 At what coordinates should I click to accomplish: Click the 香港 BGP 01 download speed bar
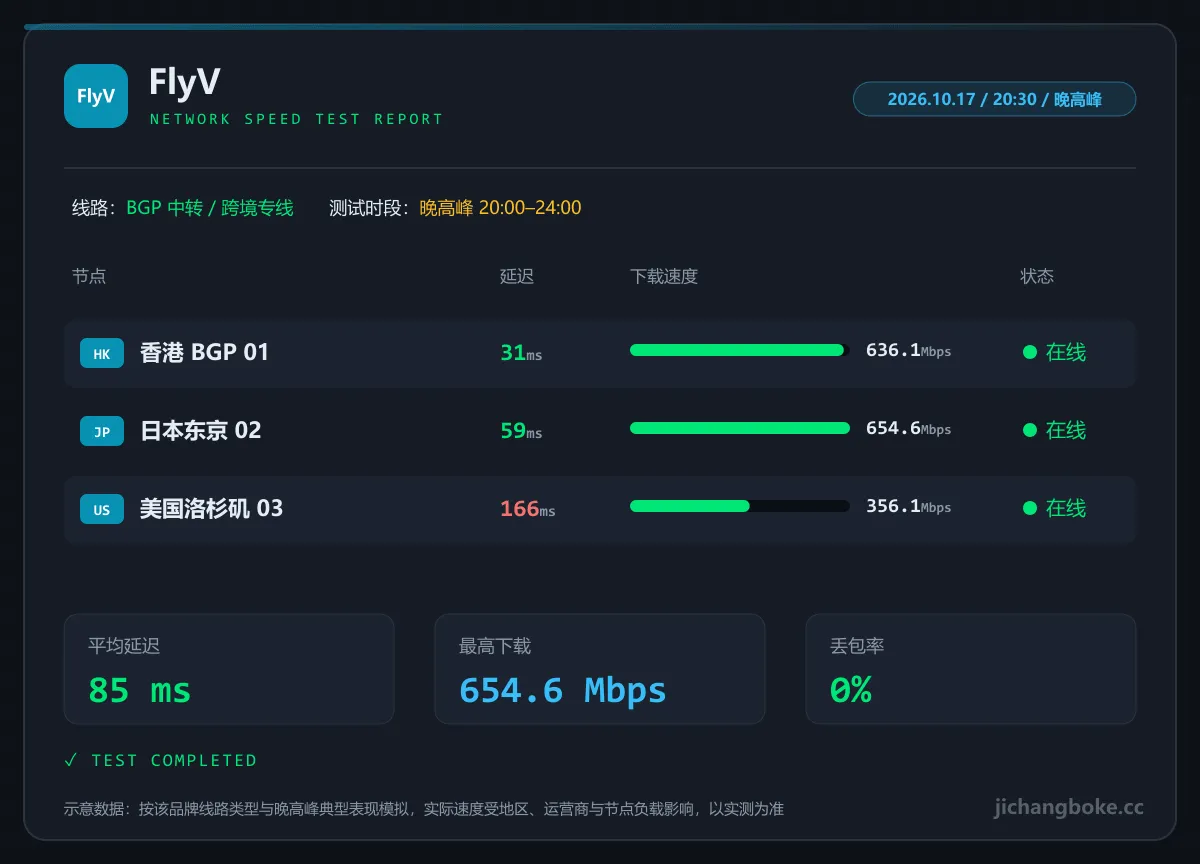(740, 350)
